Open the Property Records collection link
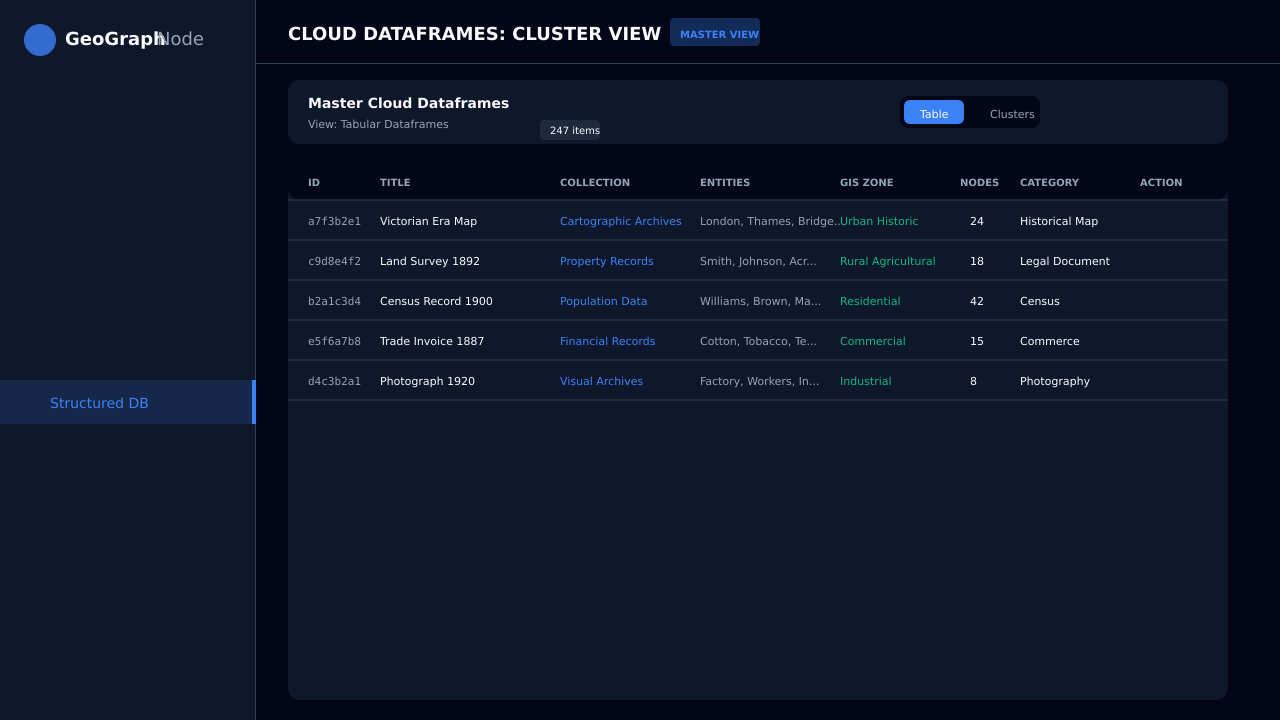1280x720 pixels. click(x=606, y=261)
